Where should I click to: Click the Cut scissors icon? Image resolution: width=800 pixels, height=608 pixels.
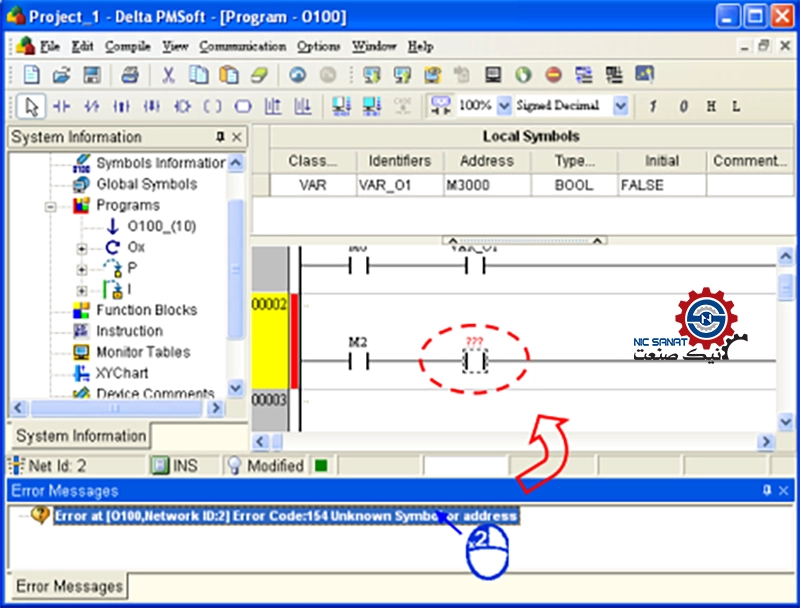(x=169, y=75)
